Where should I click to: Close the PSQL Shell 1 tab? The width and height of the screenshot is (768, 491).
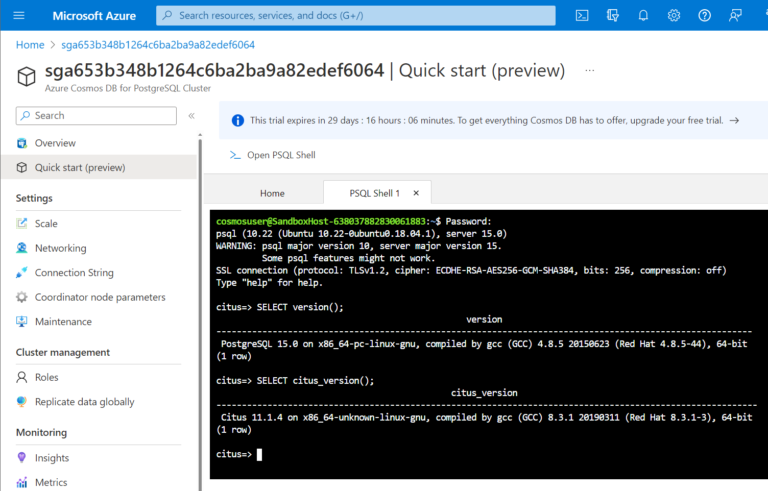click(418, 193)
